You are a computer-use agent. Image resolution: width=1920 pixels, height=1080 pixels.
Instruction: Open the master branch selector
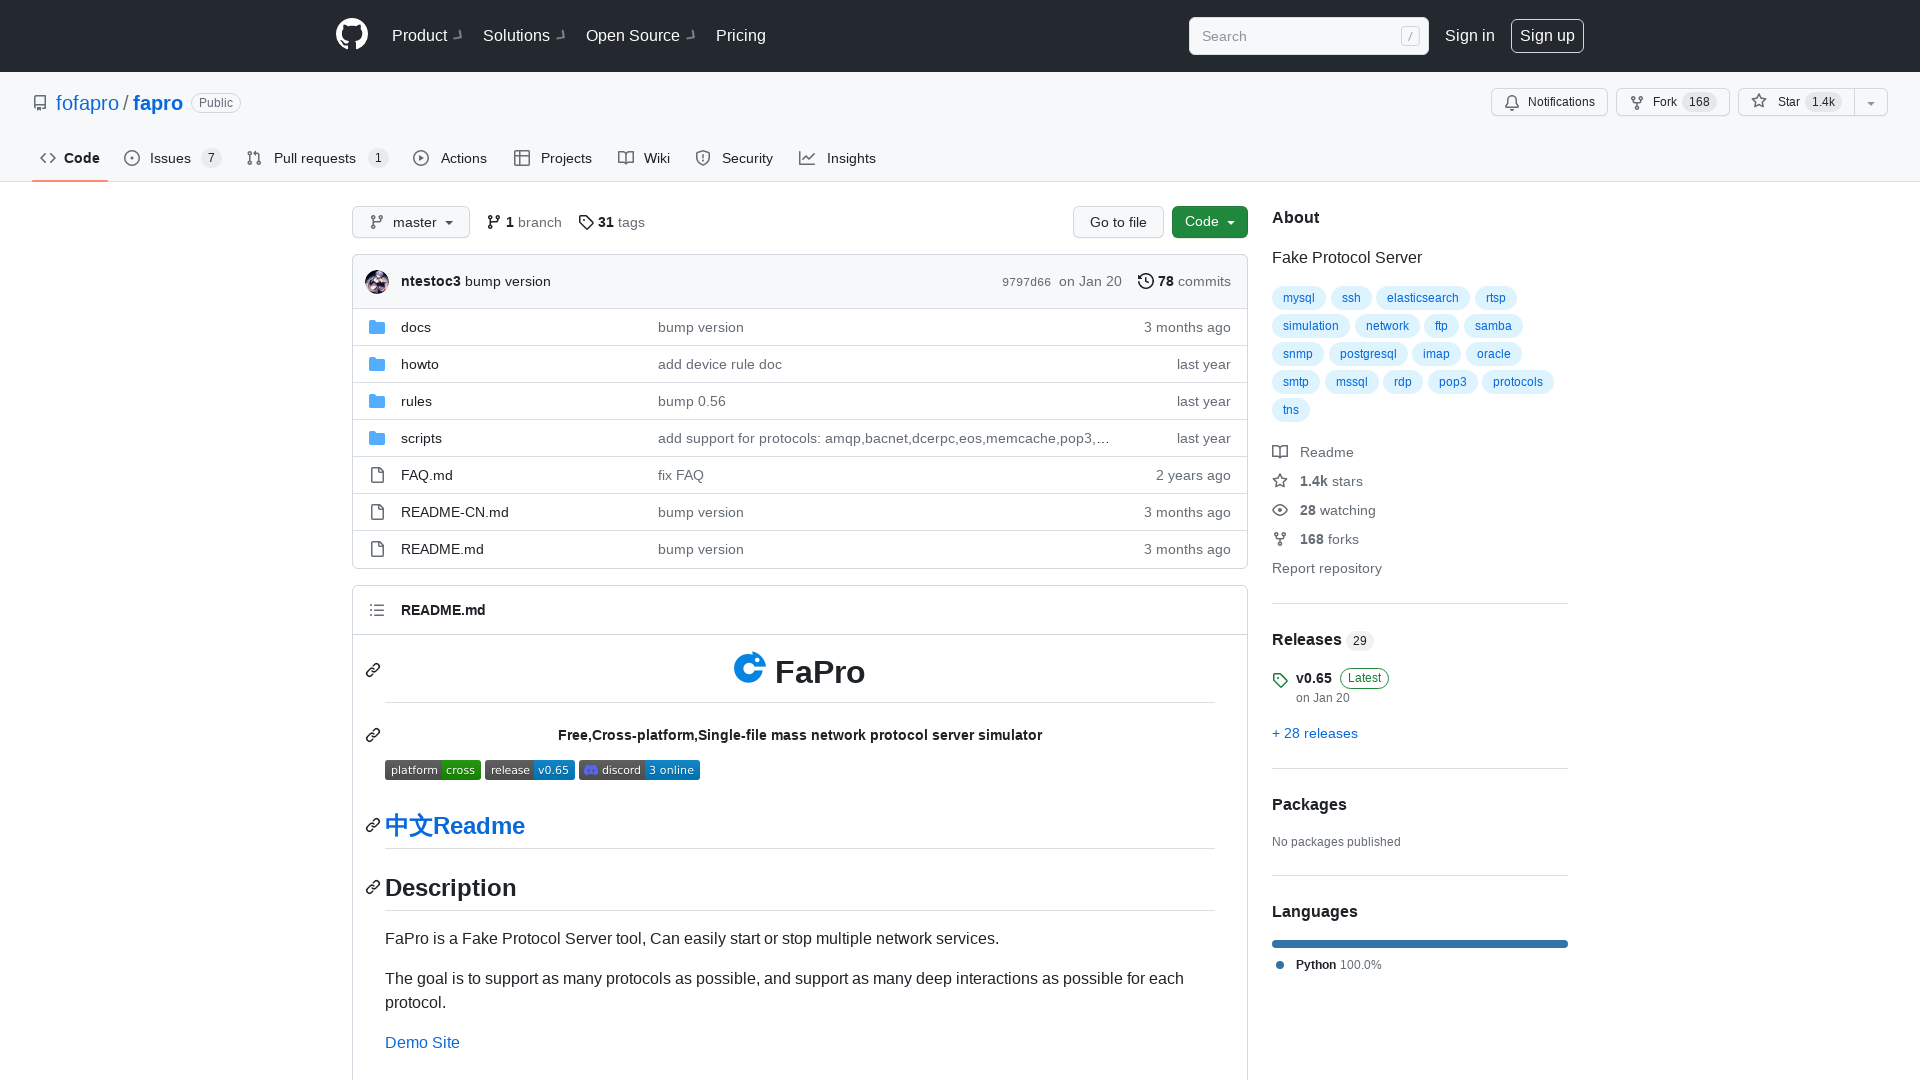click(x=411, y=222)
